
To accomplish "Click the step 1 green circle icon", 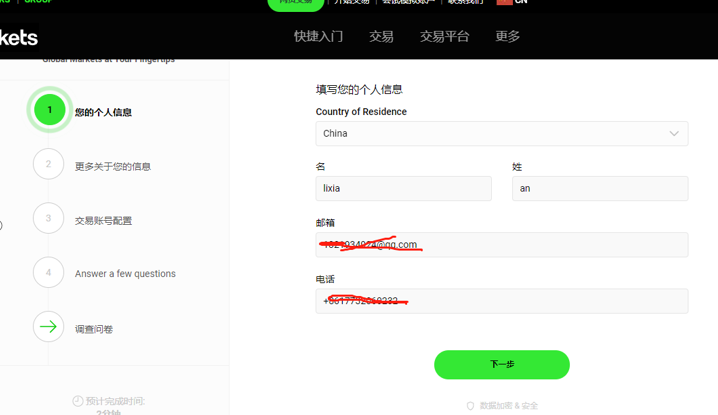I will pos(49,110).
